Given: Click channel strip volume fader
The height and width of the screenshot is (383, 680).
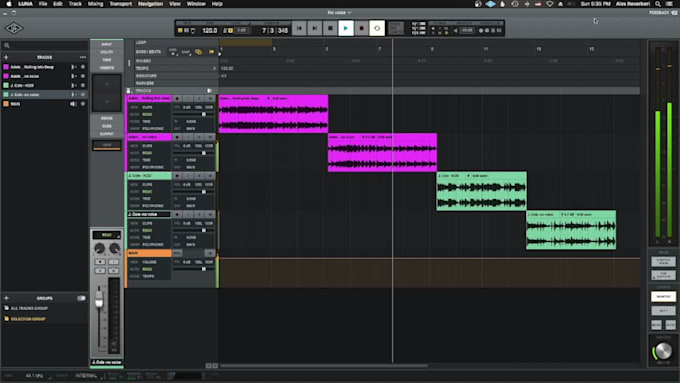Looking at the screenshot, I should coord(99,299).
